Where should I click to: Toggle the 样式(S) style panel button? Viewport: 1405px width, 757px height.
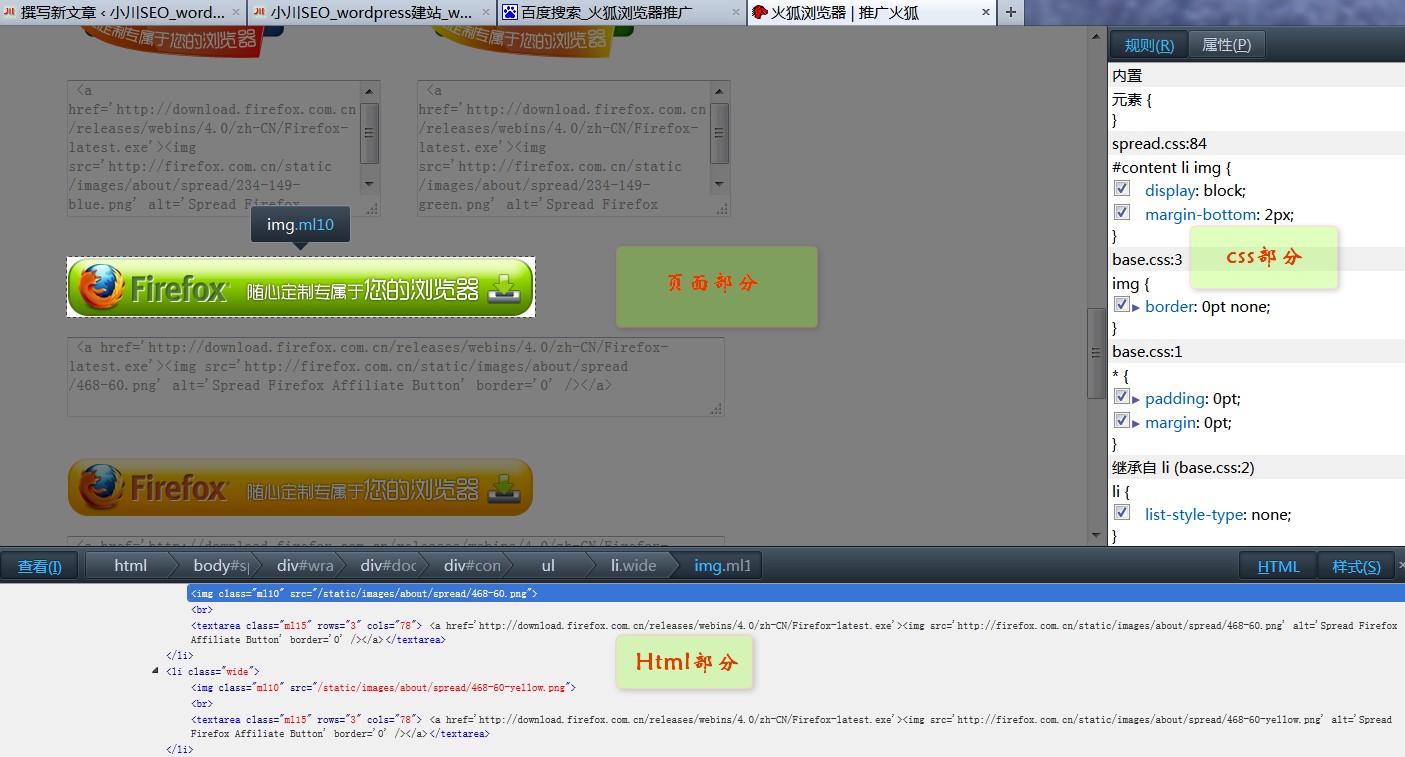1356,567
